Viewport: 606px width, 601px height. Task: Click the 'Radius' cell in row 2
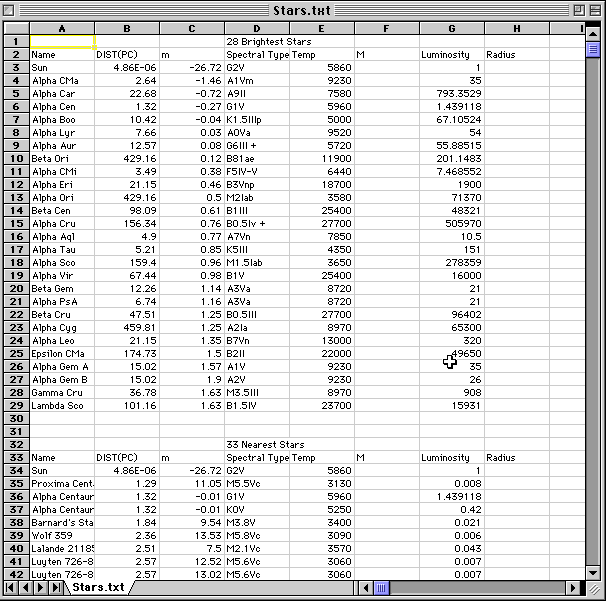(x=517, y=55)
